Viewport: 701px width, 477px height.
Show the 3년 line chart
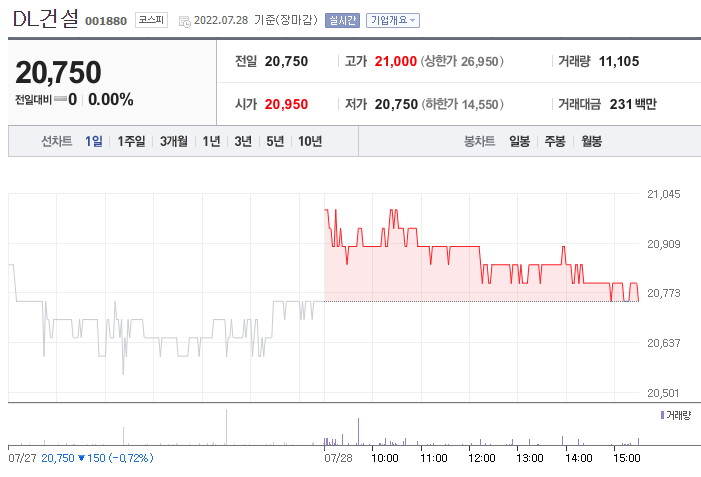coord(243,141)
